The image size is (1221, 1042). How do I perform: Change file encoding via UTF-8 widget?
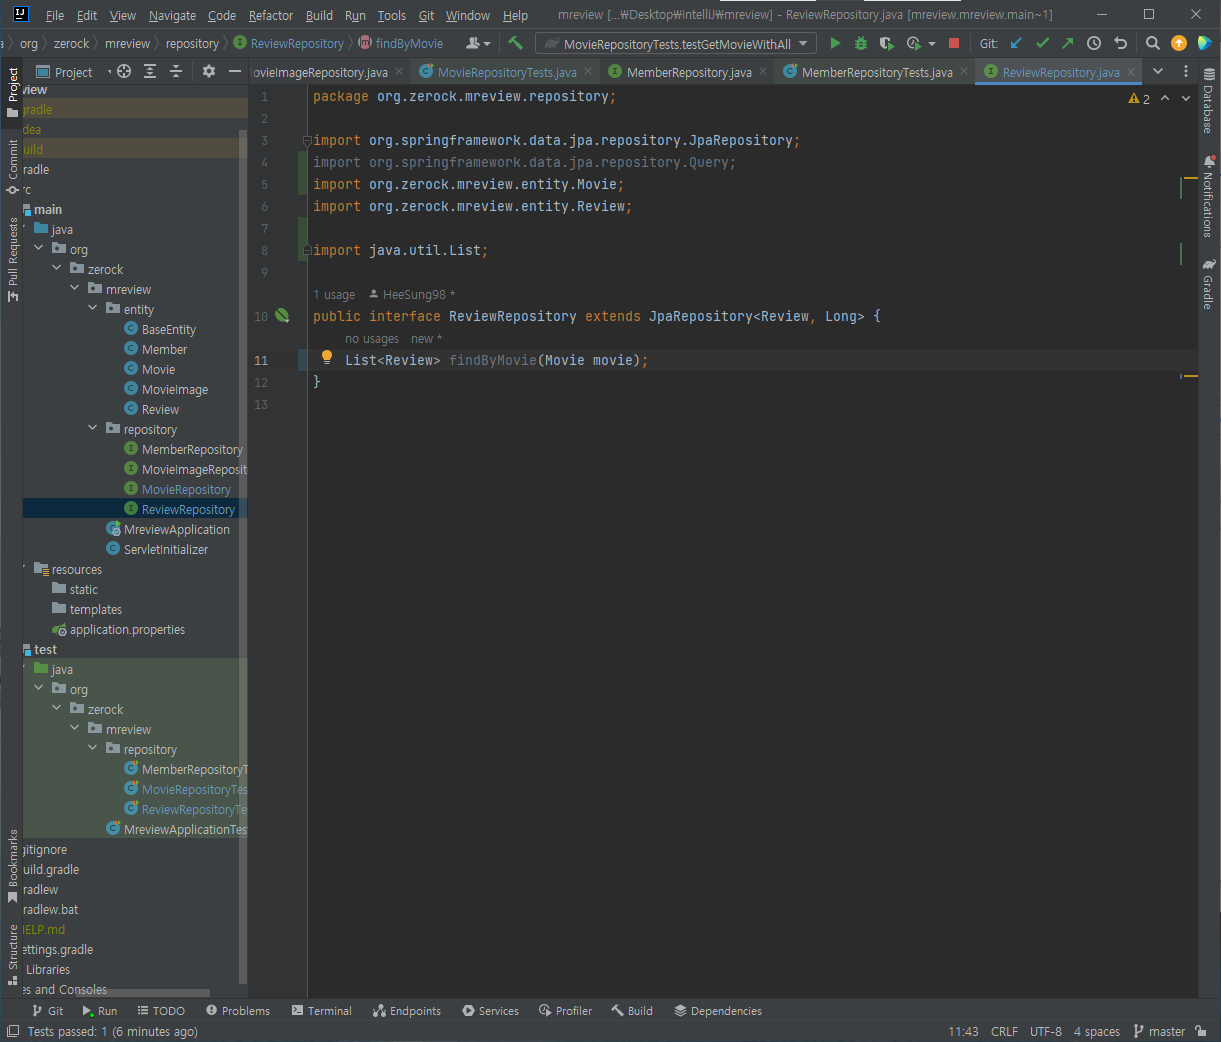pyautogui.click(x=1046, y=1031)
